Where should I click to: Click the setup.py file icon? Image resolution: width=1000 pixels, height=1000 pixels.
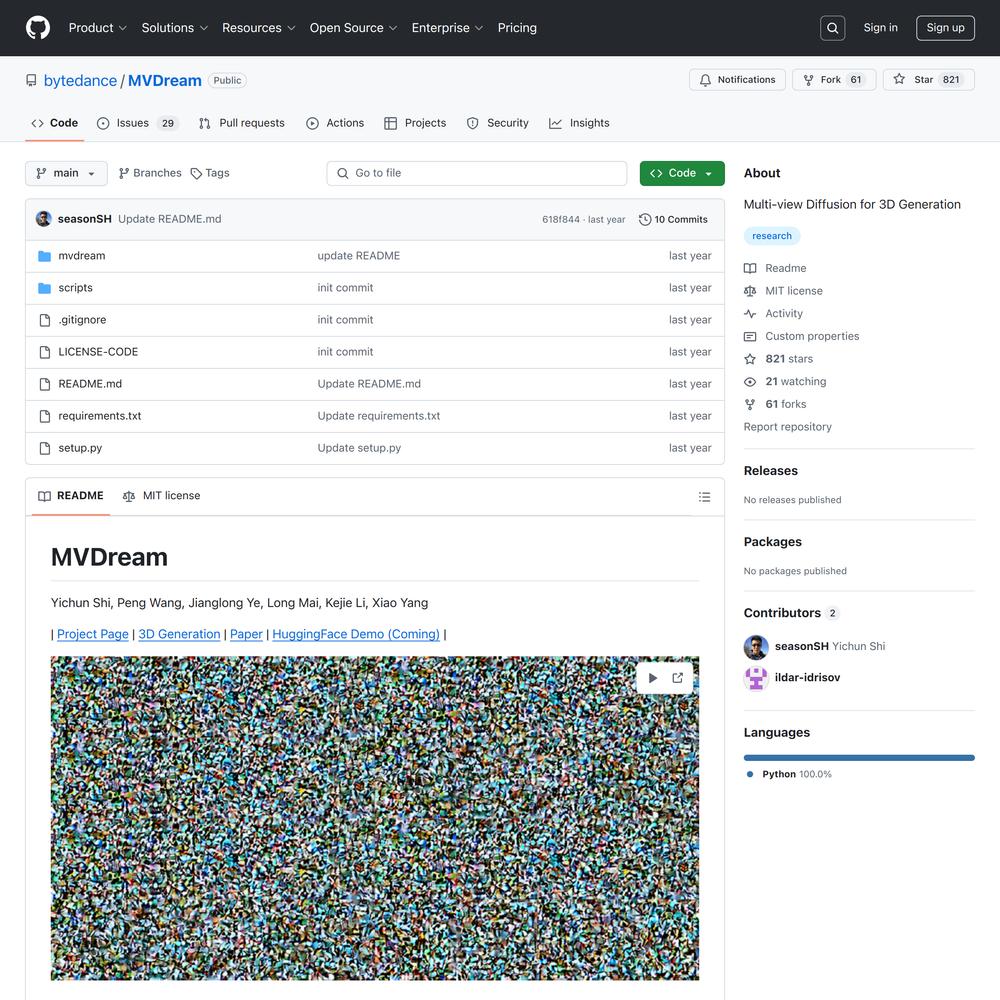tap(45, 448)
